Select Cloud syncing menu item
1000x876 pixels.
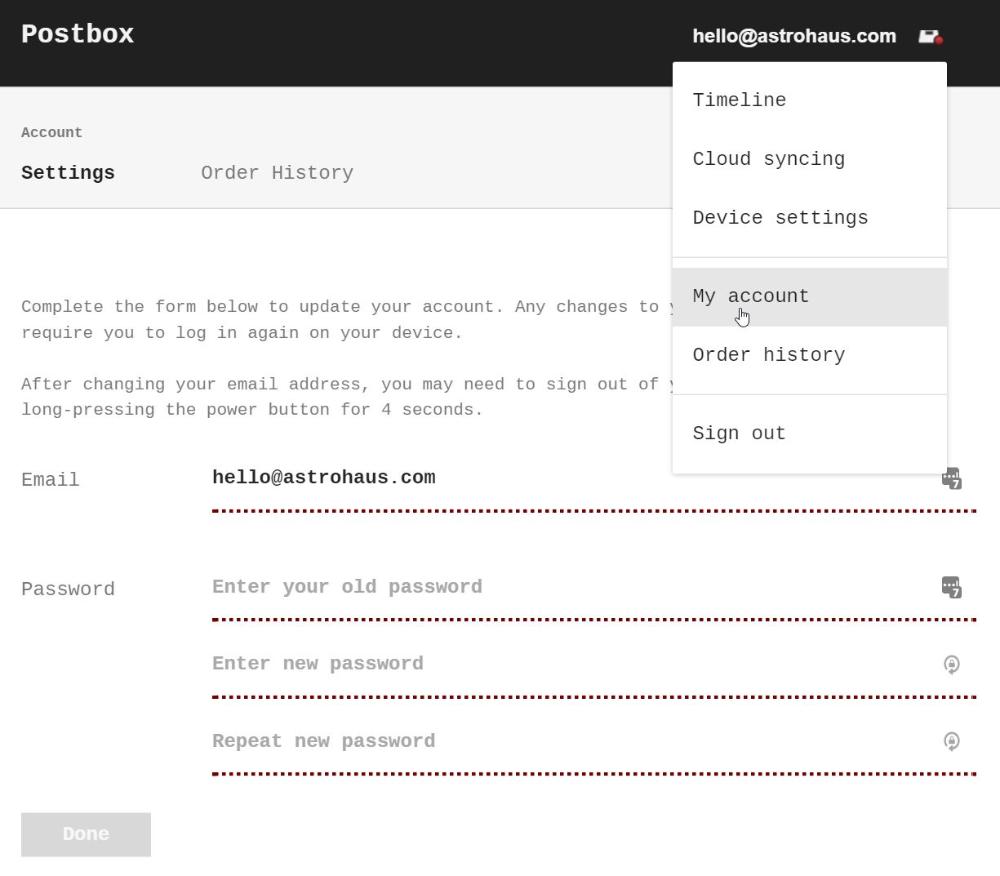click(x=809, y=159)
